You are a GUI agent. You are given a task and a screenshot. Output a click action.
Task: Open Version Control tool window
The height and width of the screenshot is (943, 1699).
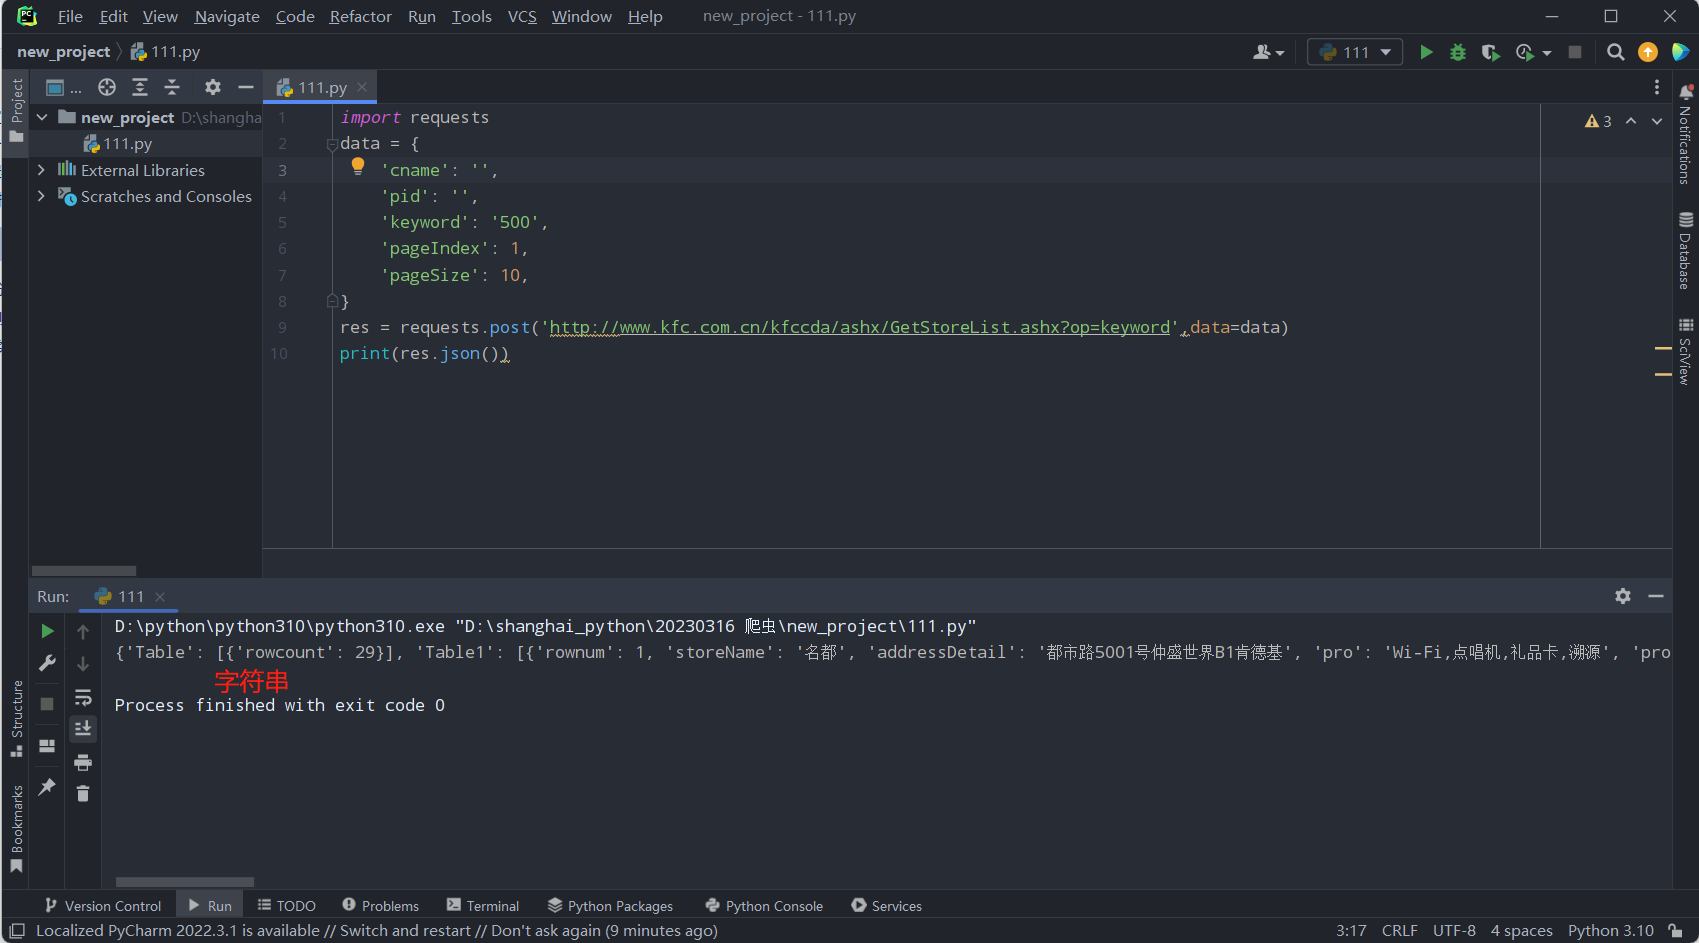point(103,906)
